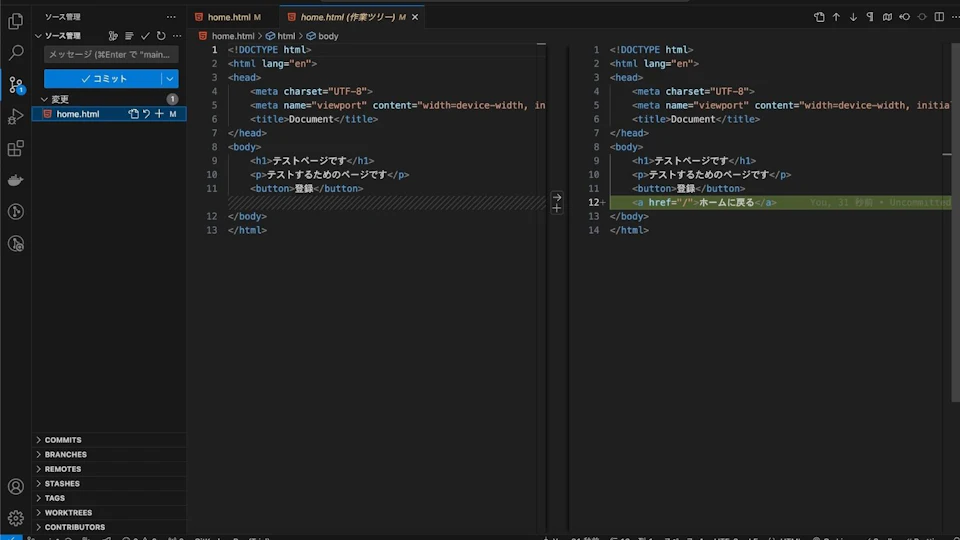
Task: Collapse the 変更 group
Action: point(44,99)
